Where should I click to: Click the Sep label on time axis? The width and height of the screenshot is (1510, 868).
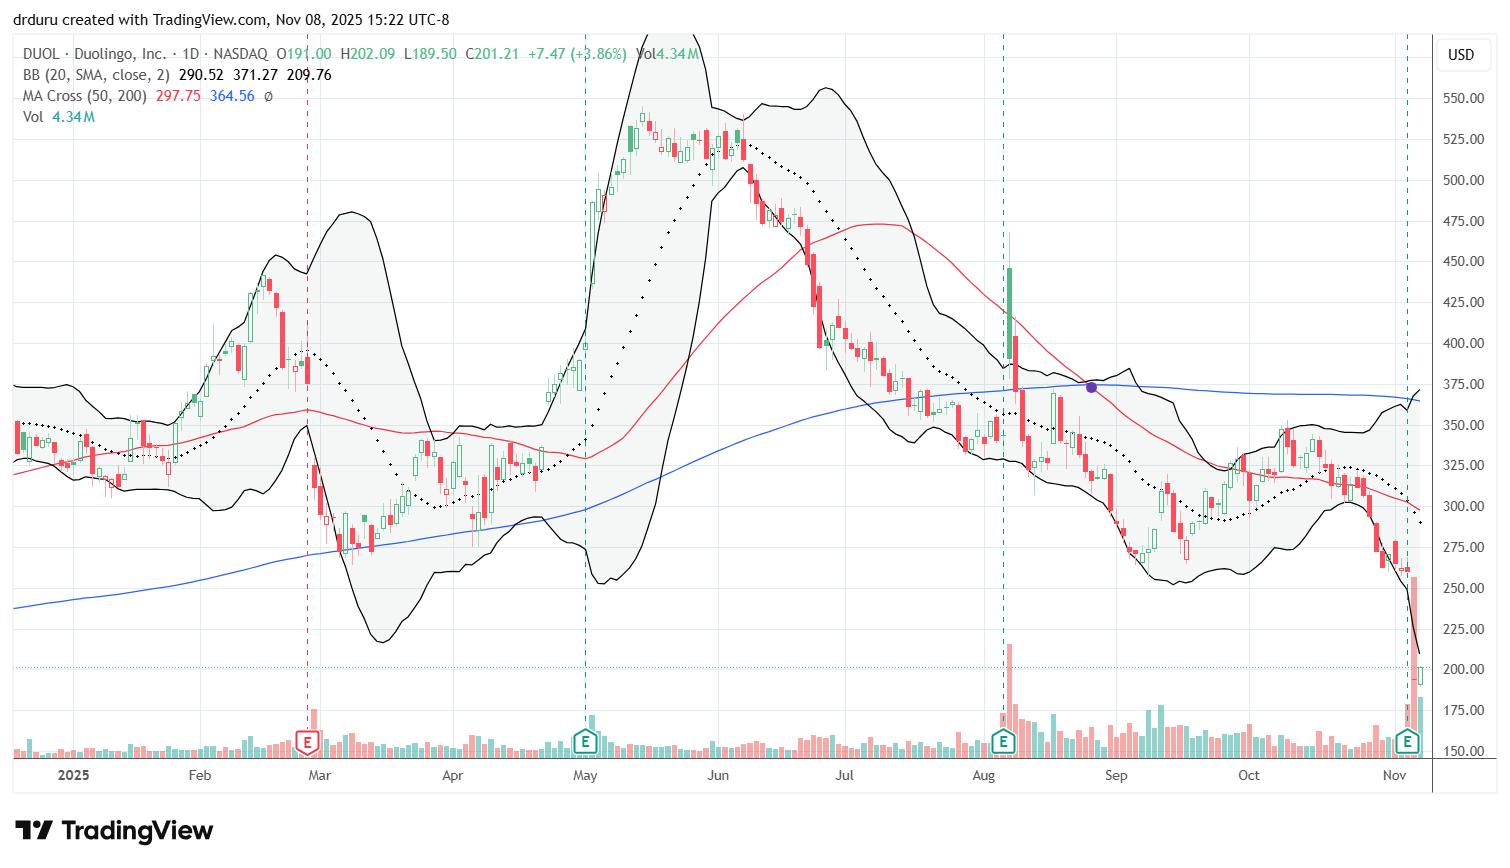tap(1116, 775)
